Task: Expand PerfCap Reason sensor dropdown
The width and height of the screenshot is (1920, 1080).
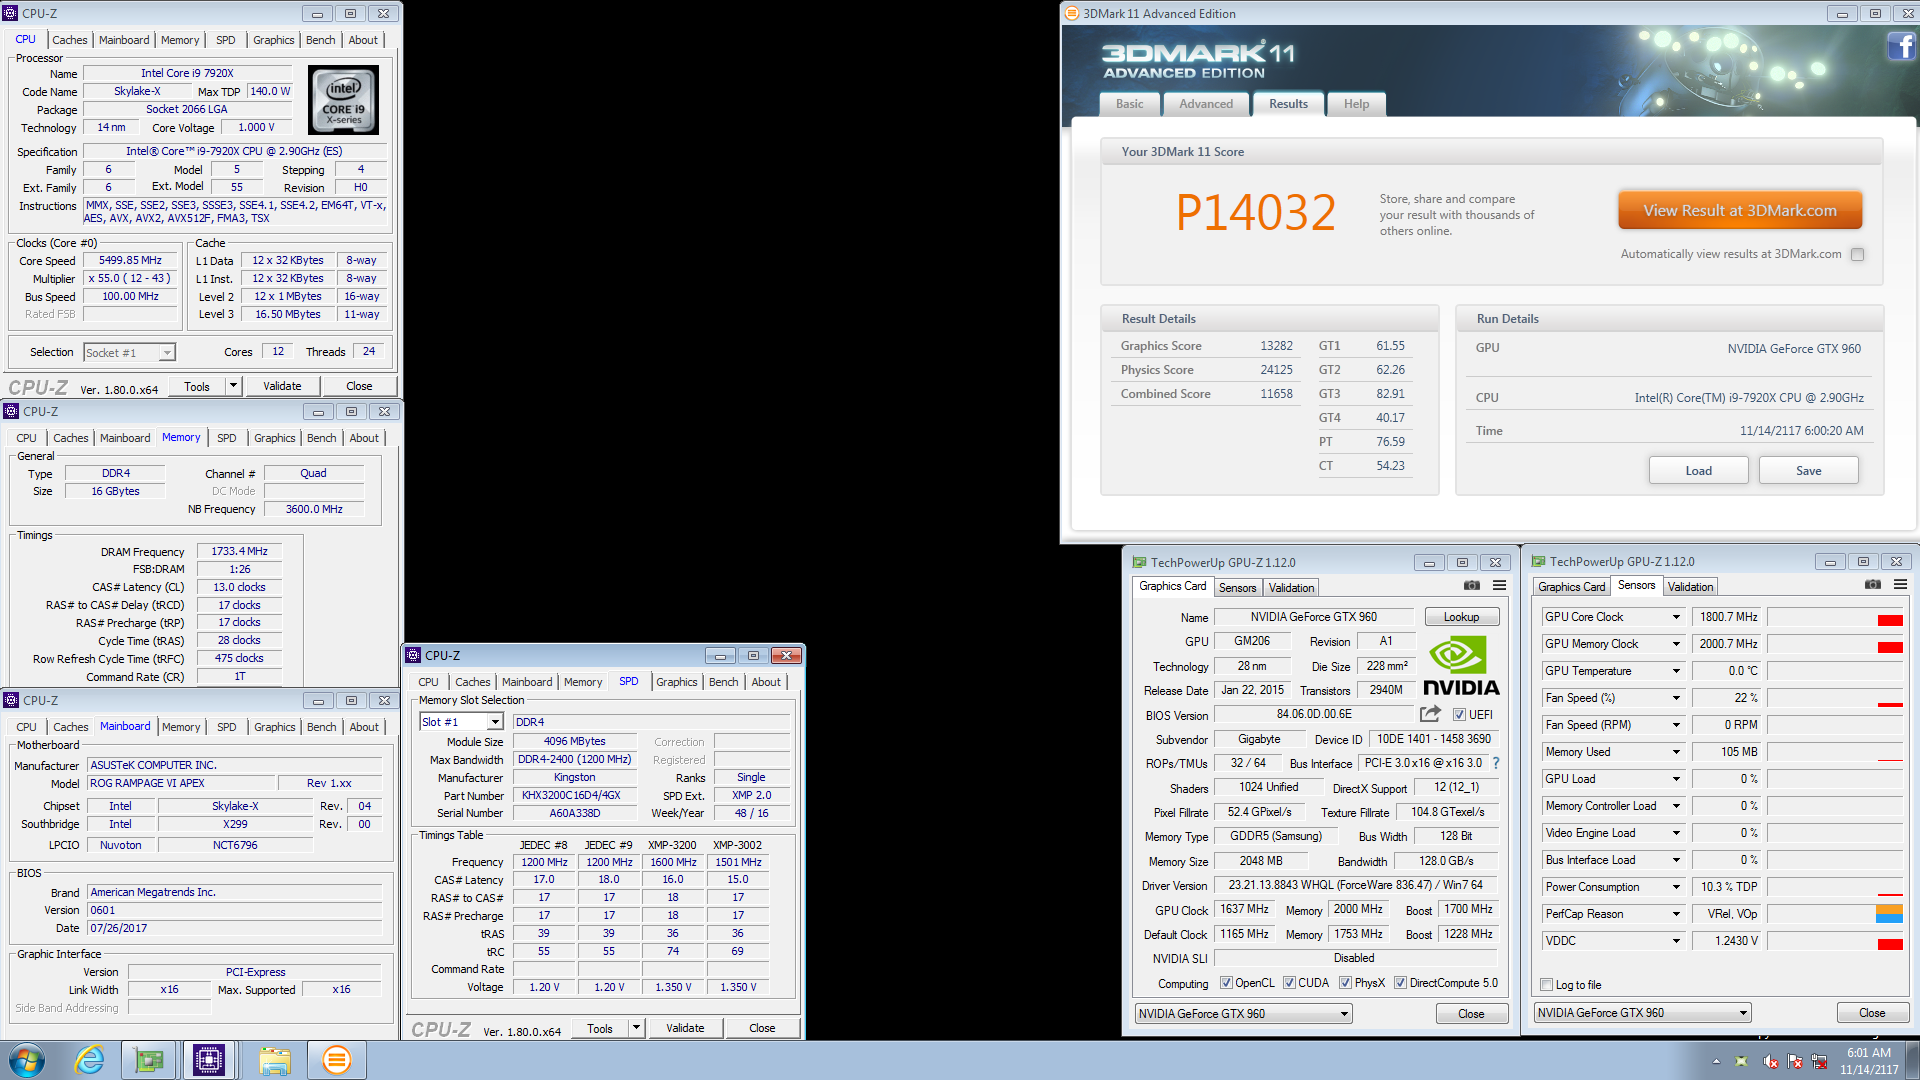Action: click(1676, 914)
